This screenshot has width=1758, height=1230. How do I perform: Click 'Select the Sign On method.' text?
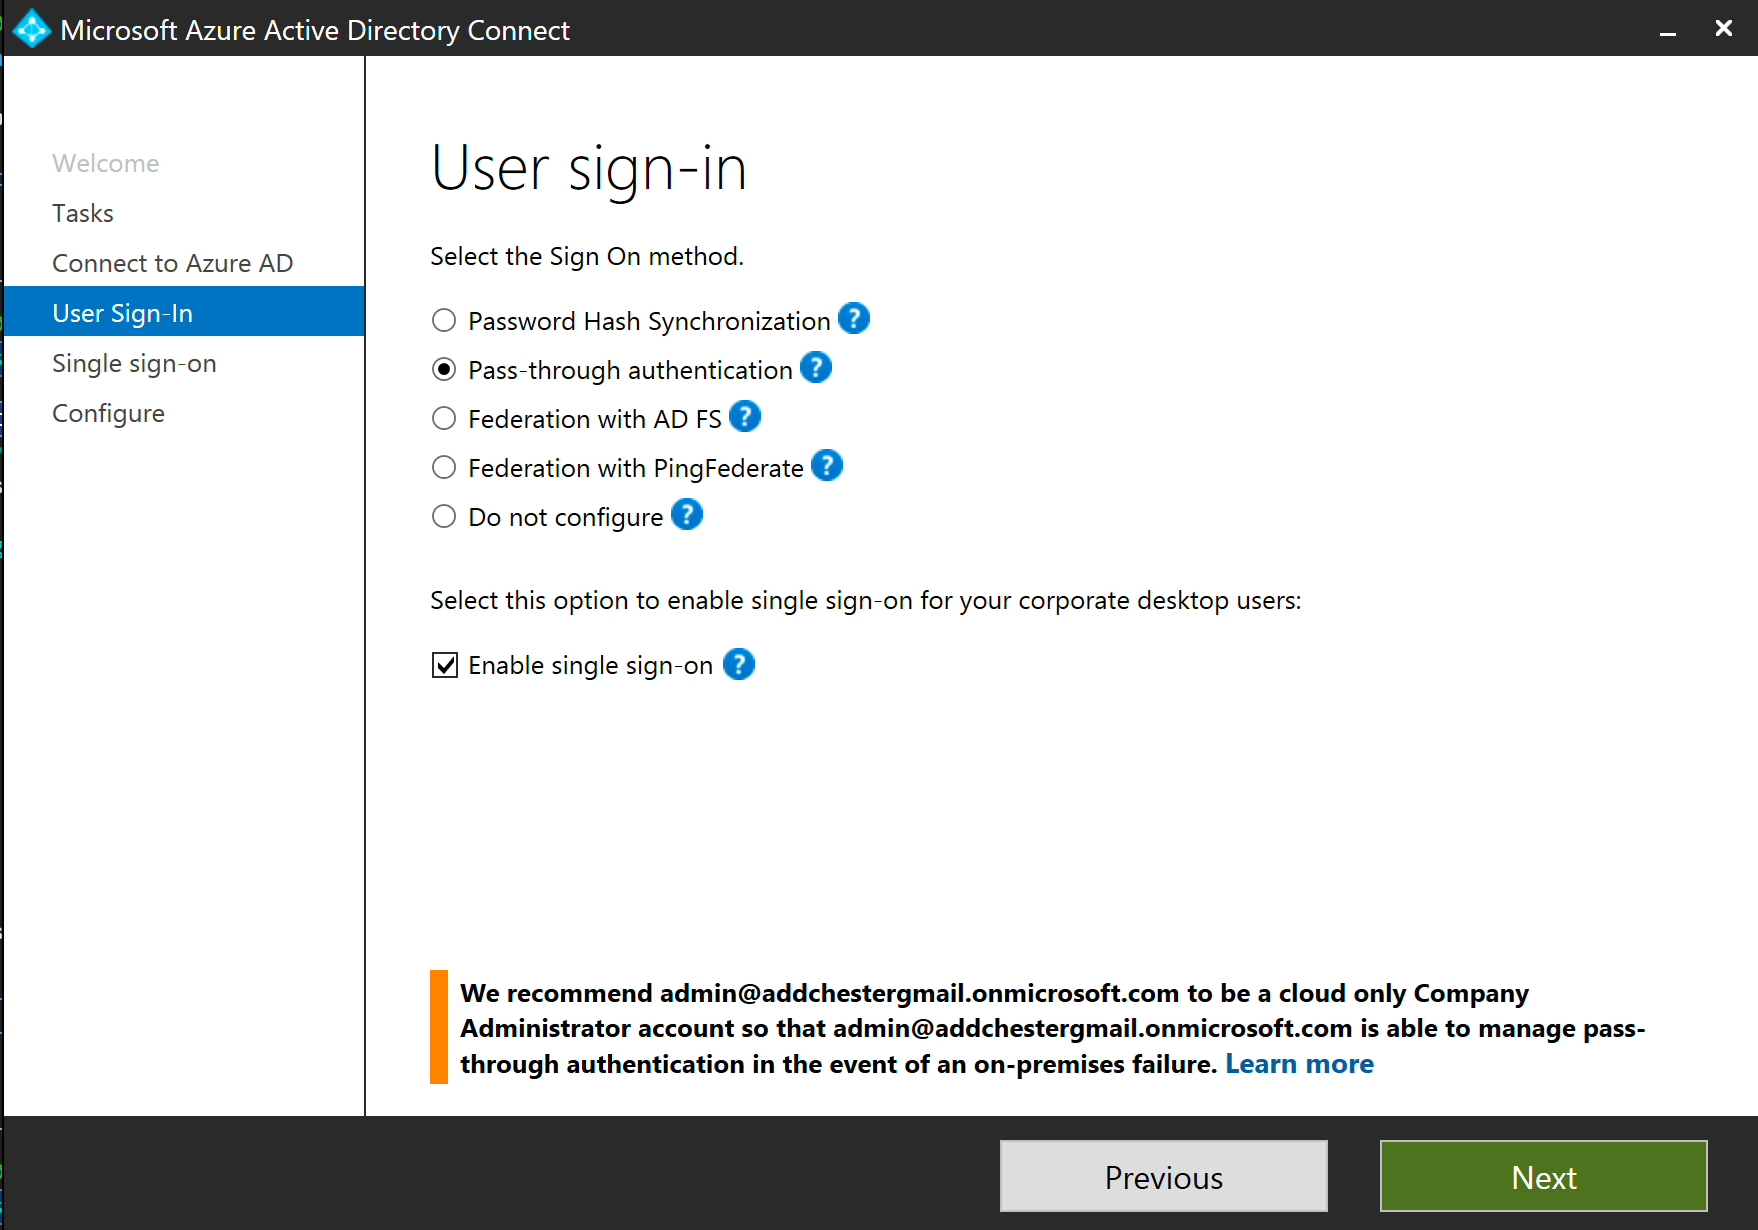click(587, 257)
